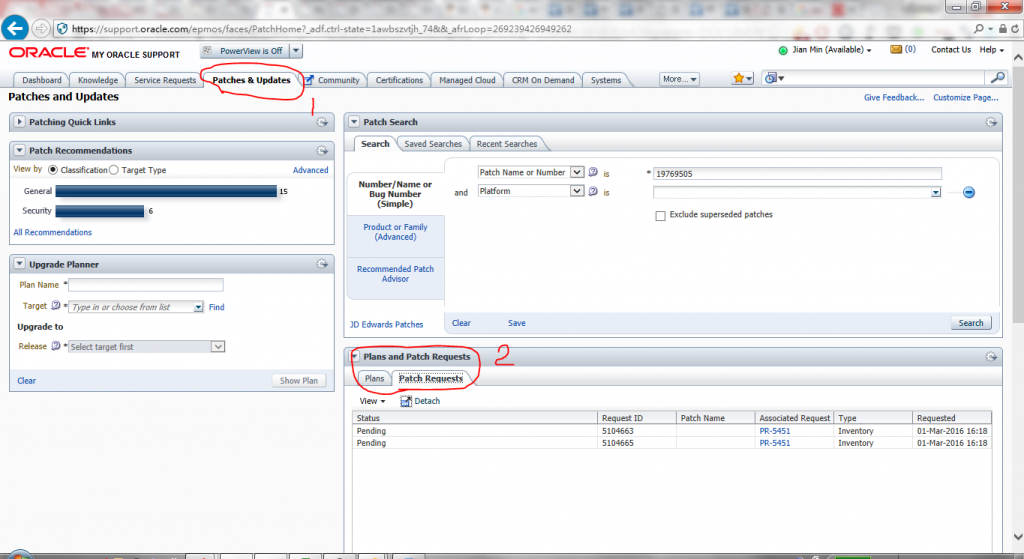Viewport: 1024px width, 559px height.
Task: Open the View menu in requests table
Action: pos(372,401)
